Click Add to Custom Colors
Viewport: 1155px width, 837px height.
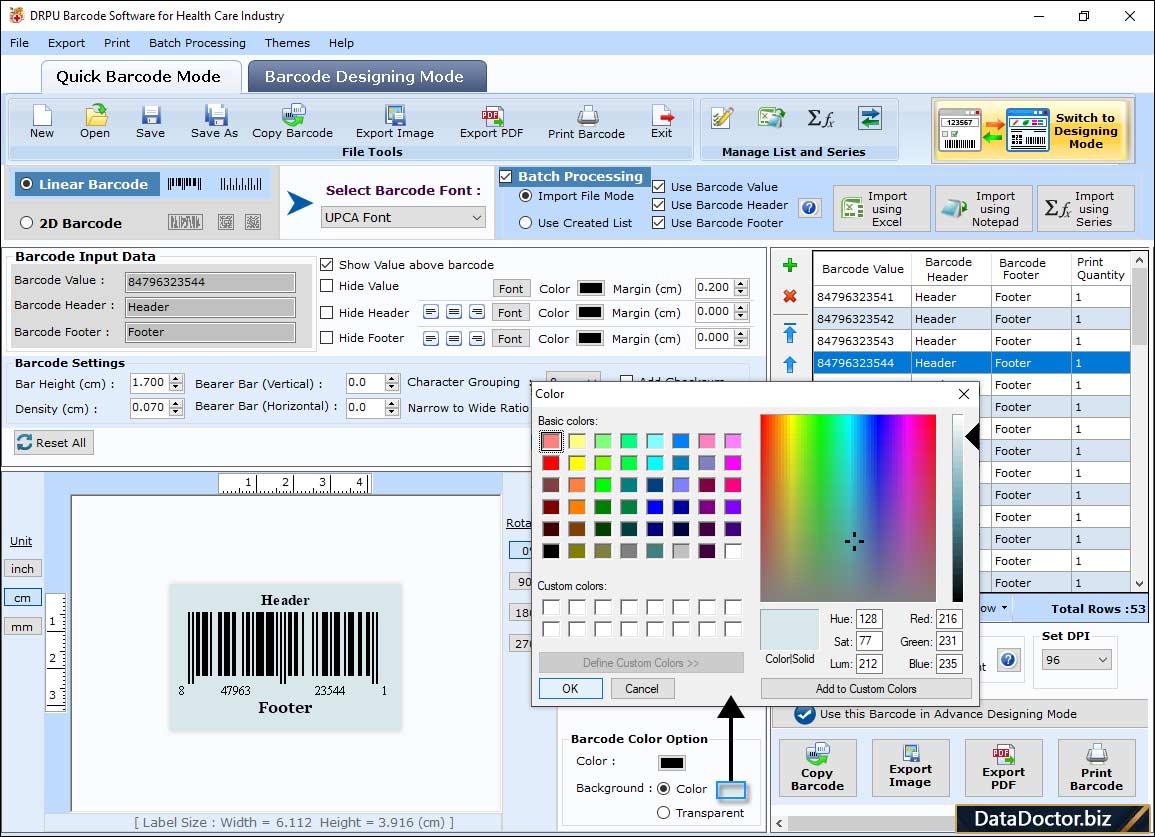pos(866,688)
